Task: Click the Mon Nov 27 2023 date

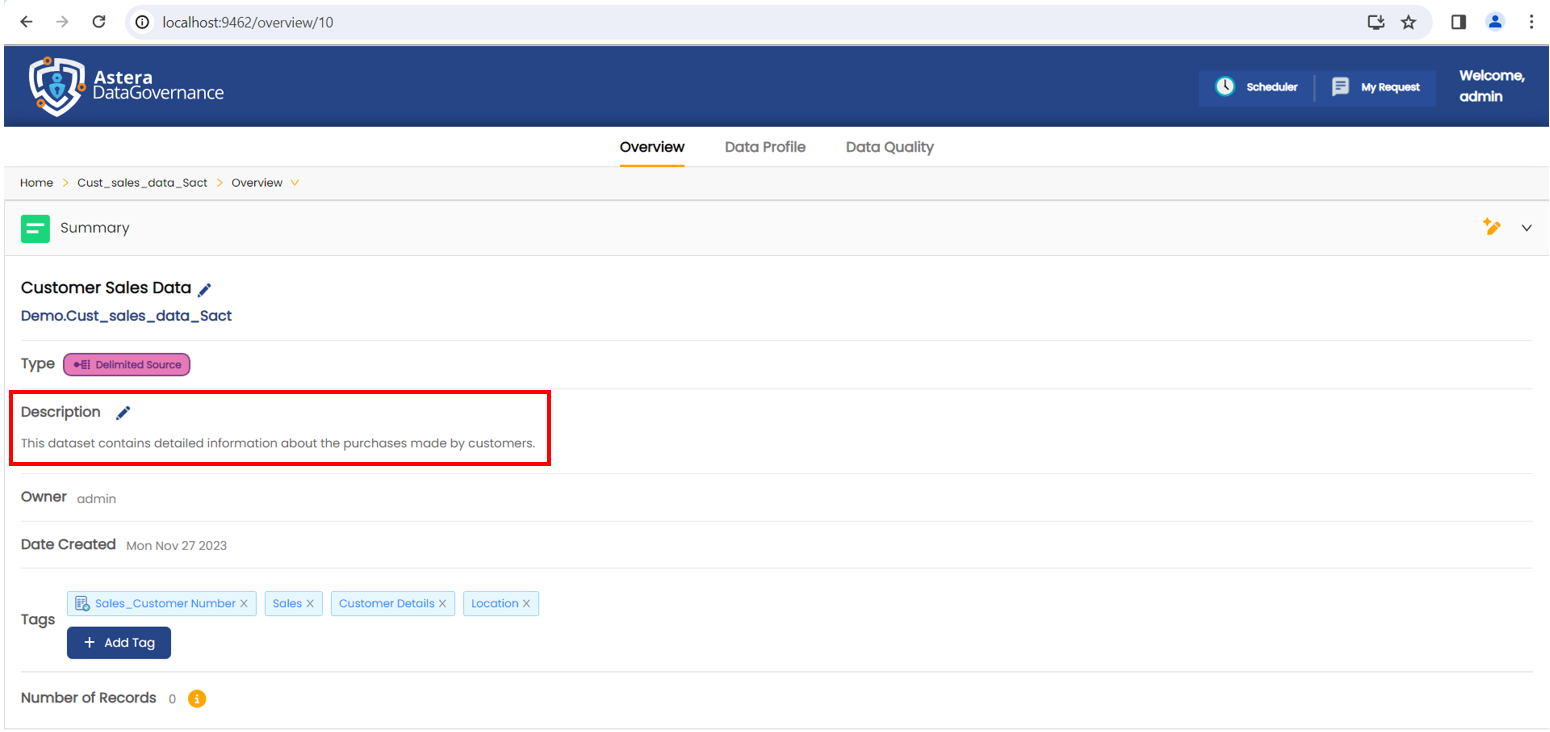Action: coord(177,546)
